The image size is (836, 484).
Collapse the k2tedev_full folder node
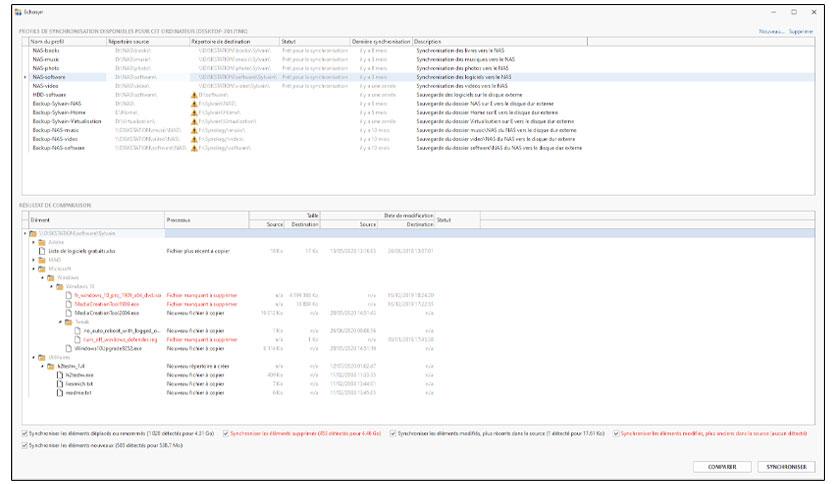(43, 366)
